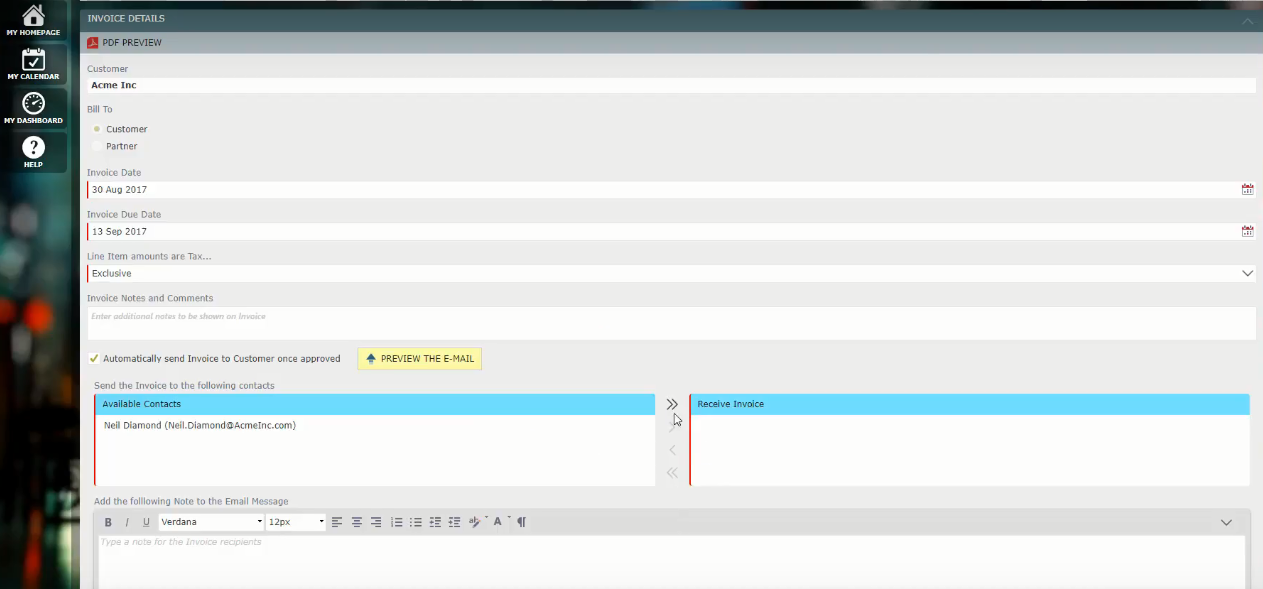Move all contacts to Receive Invoice

tap(672, 404)
